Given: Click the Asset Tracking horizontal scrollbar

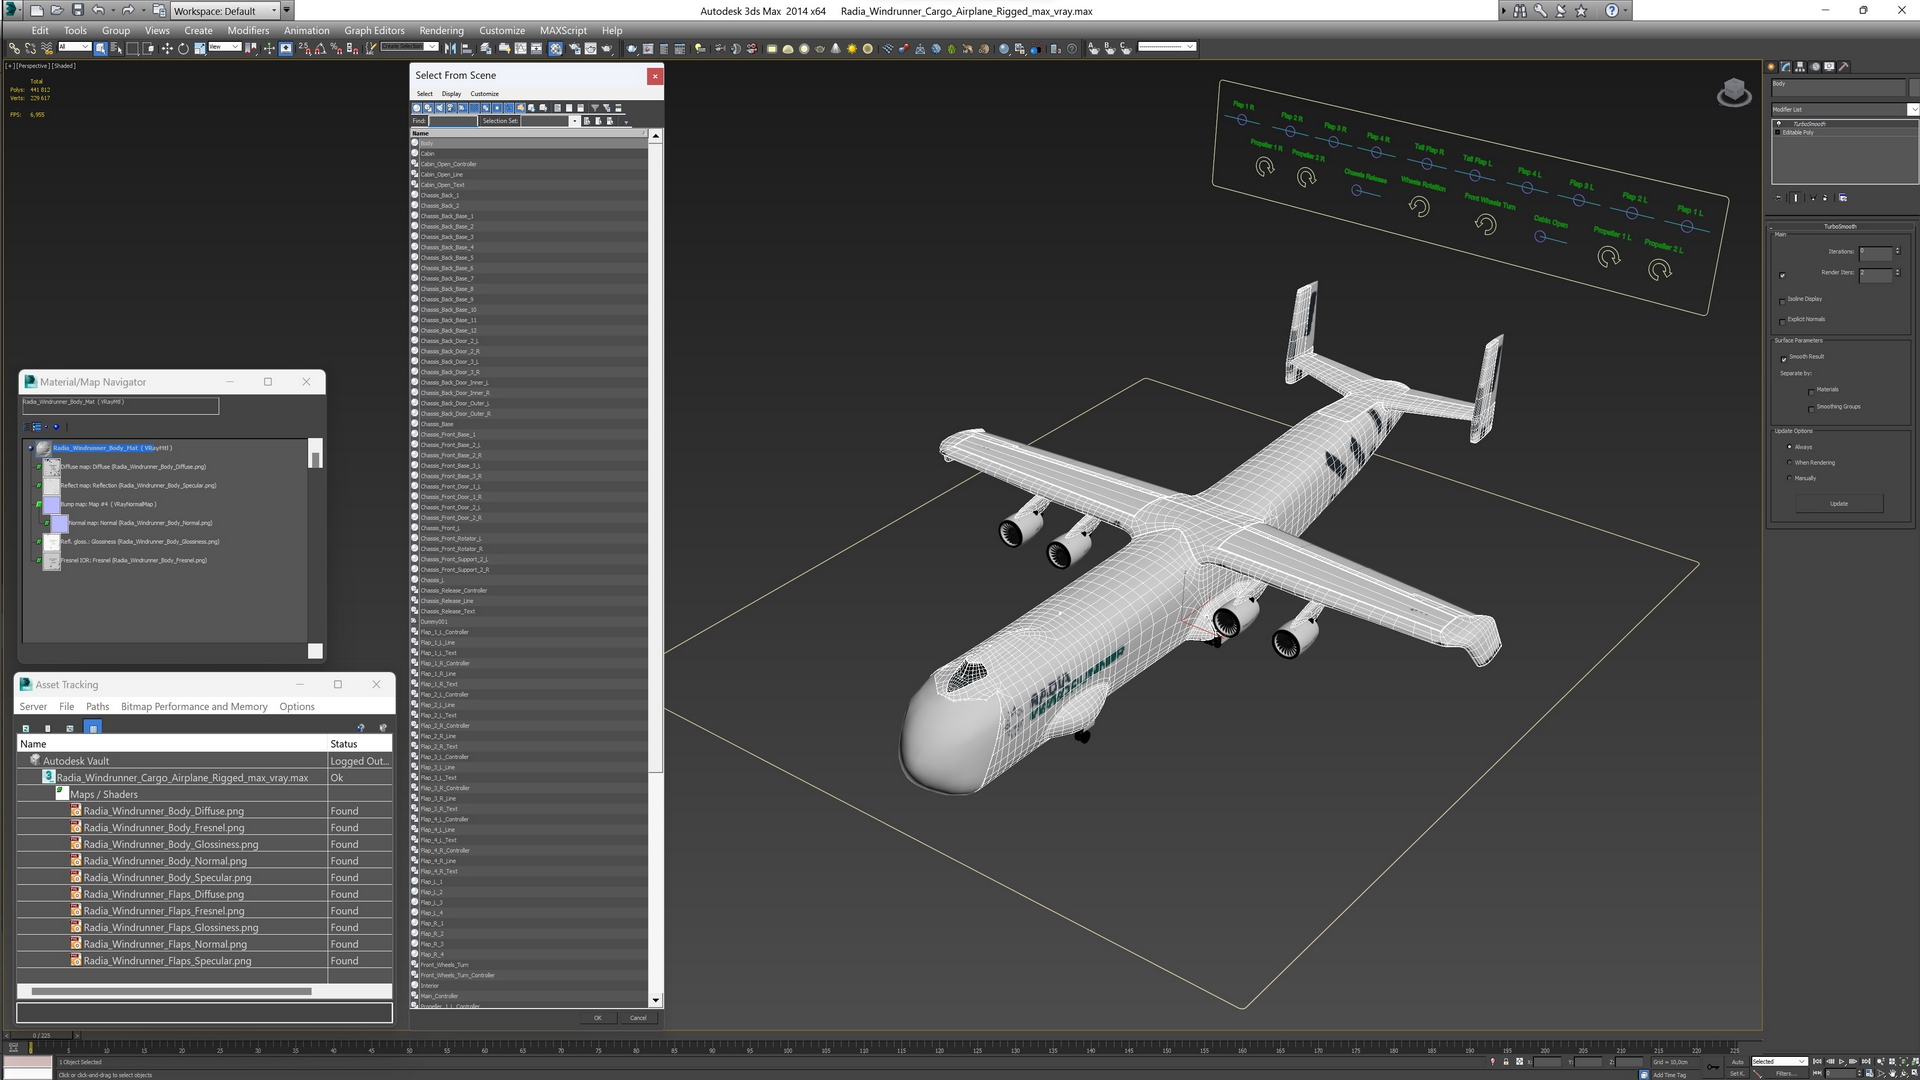Looking at the screenshot, I should [x=171, y=992].
